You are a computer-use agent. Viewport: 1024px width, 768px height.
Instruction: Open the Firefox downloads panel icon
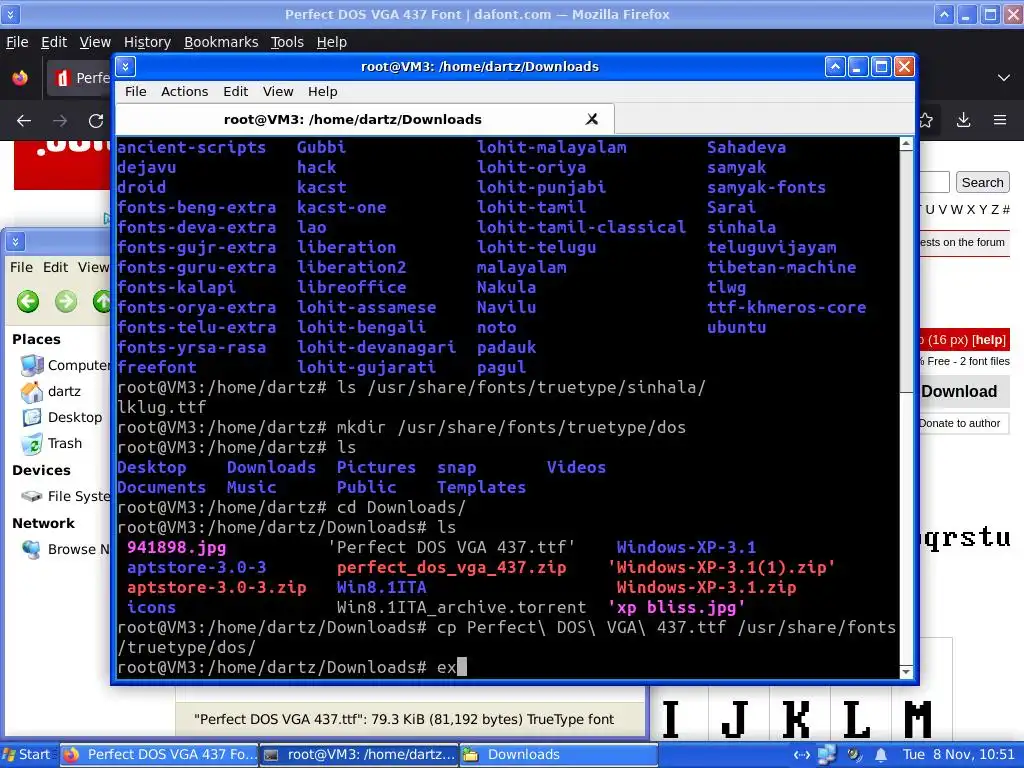[963, 120]
